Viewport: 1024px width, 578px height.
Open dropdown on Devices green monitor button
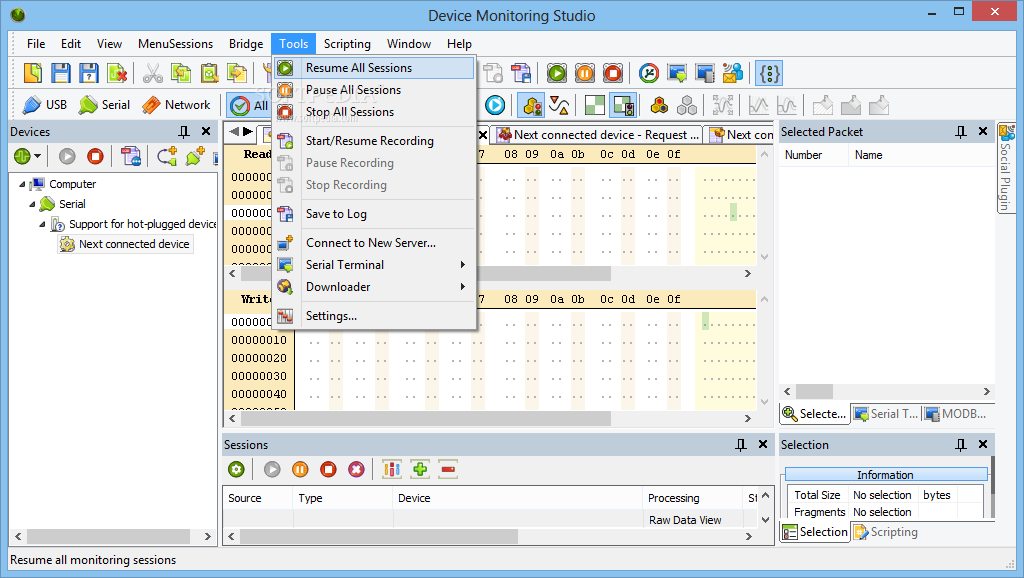tap(37, 157)
